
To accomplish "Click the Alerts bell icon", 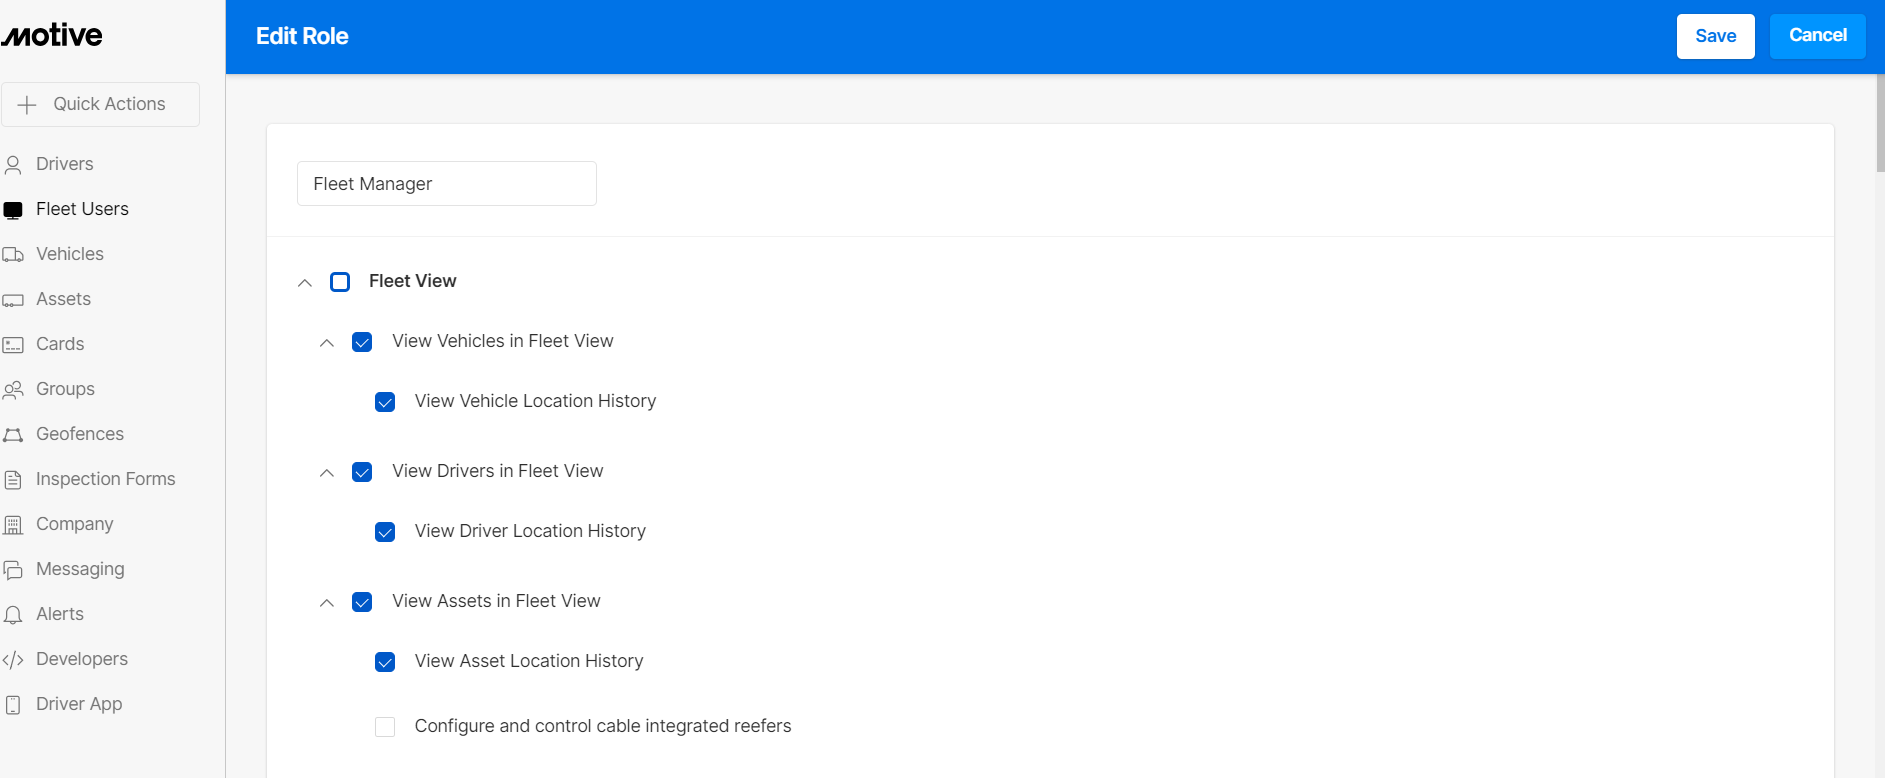I will tap(13, 615).
